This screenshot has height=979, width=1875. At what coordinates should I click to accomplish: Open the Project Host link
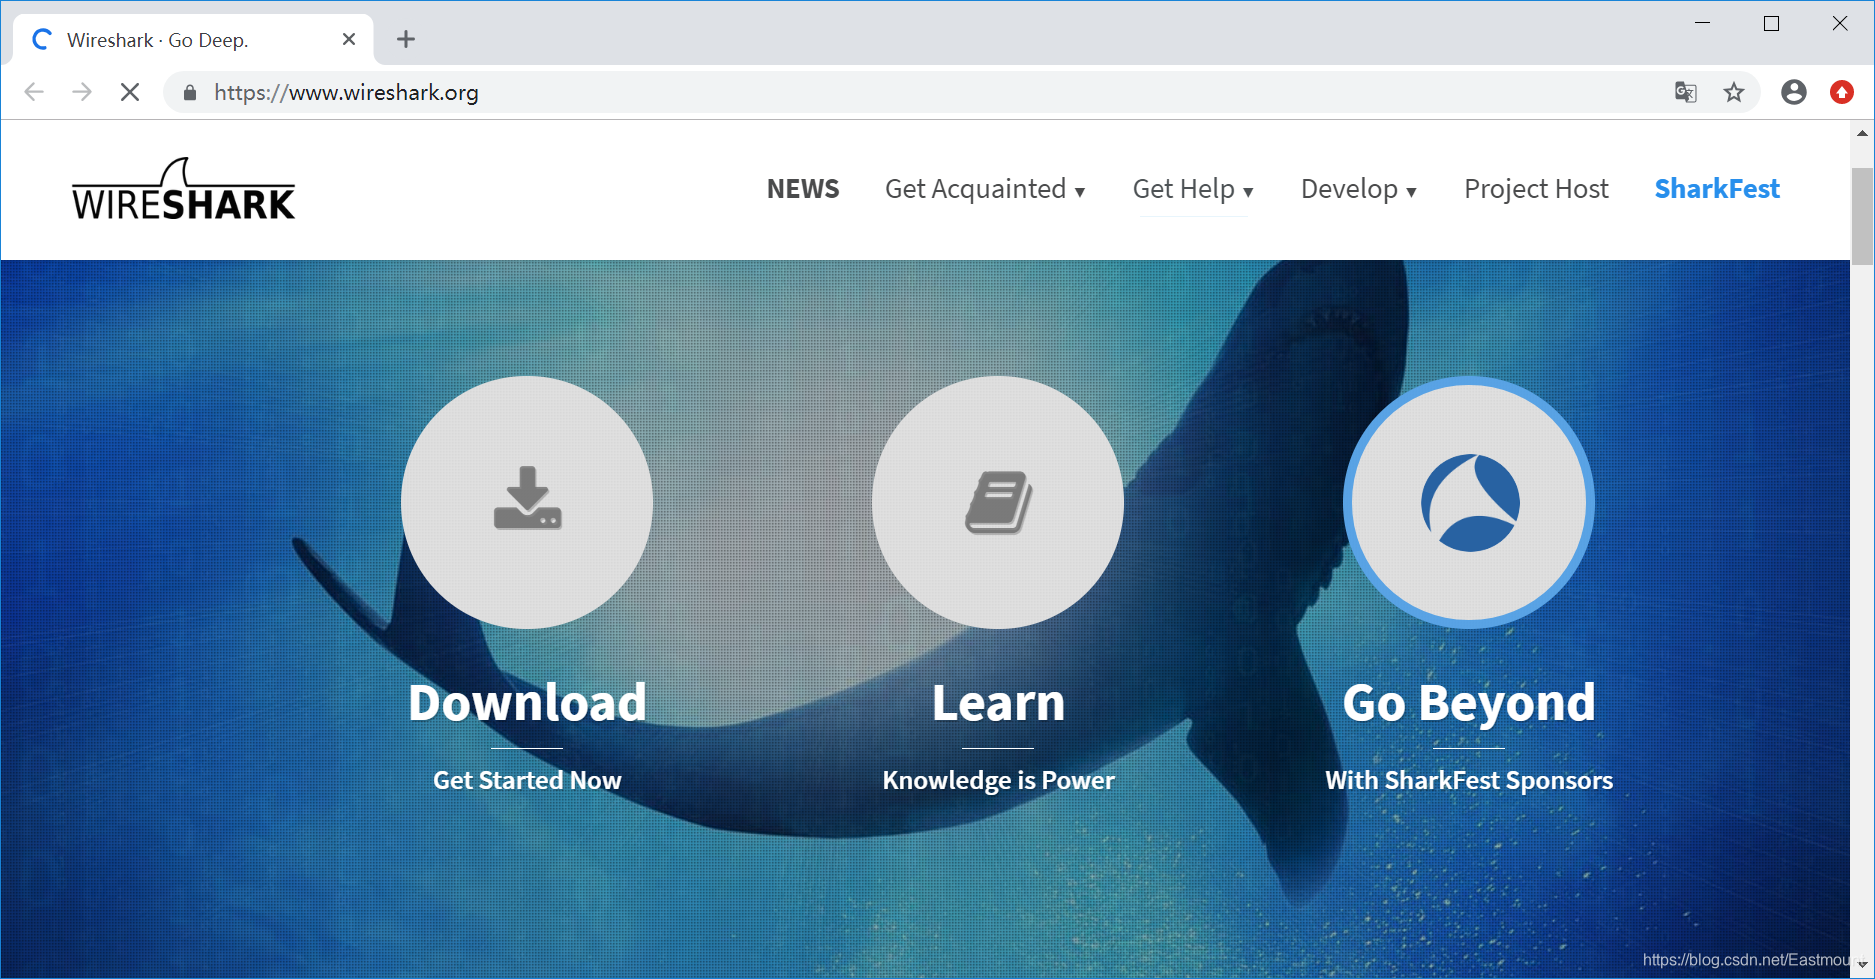tap(1537, 189)
